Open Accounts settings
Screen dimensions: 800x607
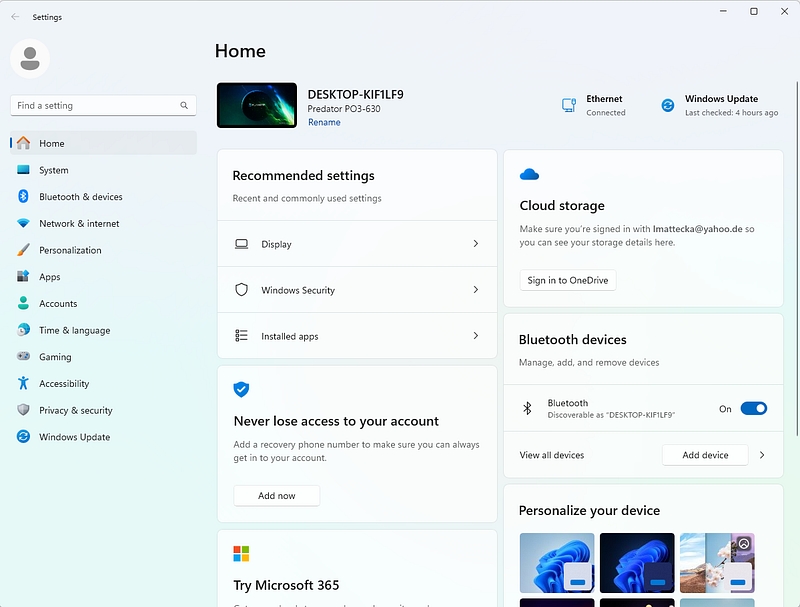coord(104,303)
